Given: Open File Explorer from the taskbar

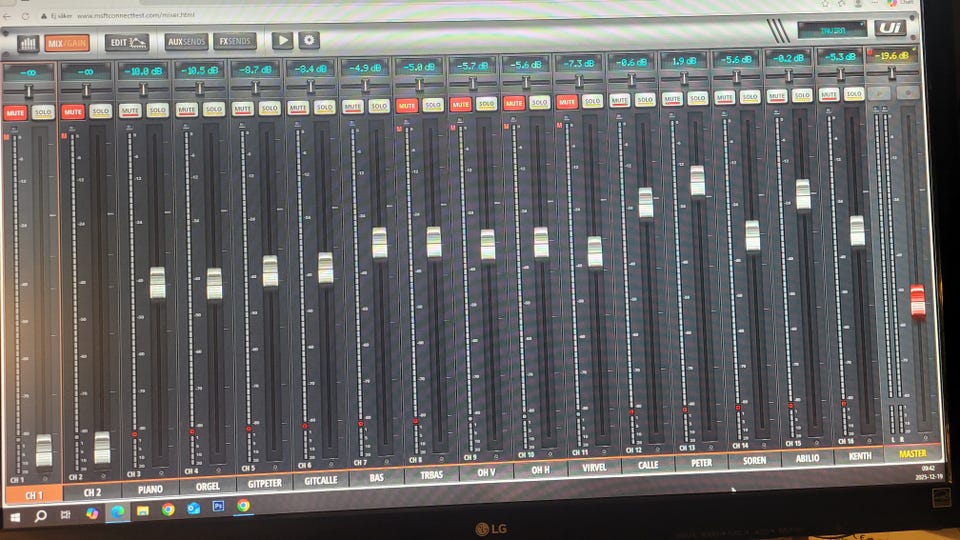Looking at the screenshot, I should [x=143, y=511].
